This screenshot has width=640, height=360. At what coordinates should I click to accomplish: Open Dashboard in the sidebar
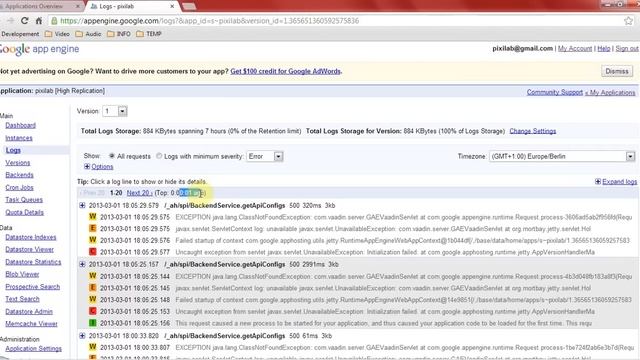tap(20, 125)
